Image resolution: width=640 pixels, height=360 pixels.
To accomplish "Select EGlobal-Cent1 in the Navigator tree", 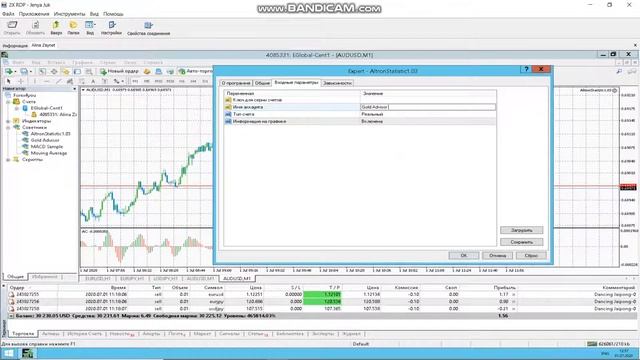I will point(46,108).
